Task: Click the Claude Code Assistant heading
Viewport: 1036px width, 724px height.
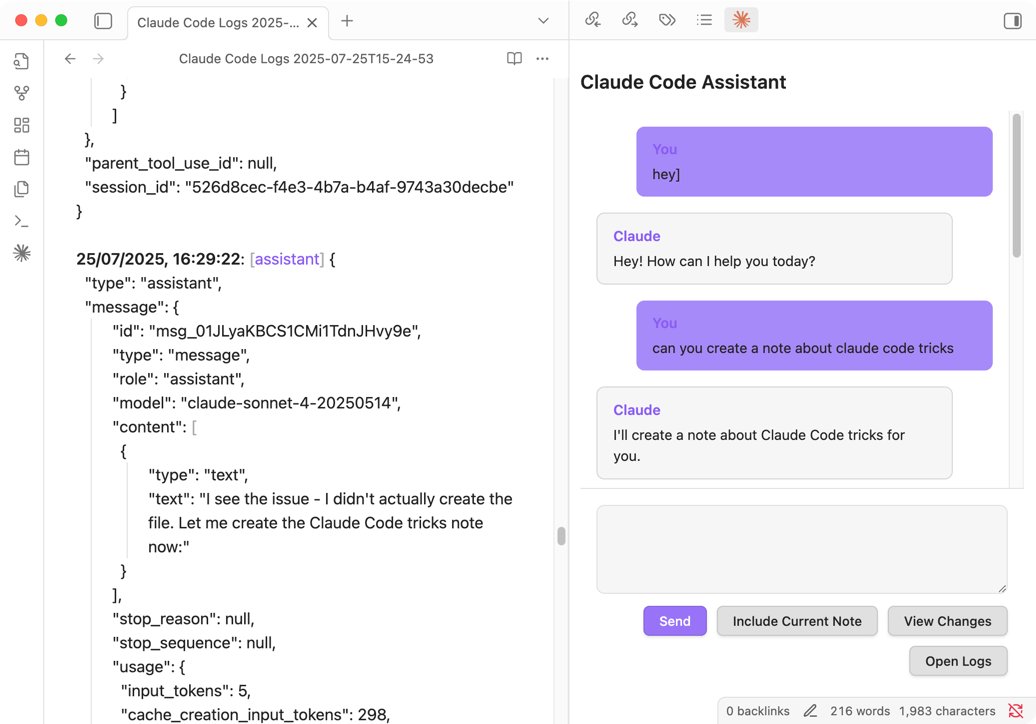Action: [683, 82]
